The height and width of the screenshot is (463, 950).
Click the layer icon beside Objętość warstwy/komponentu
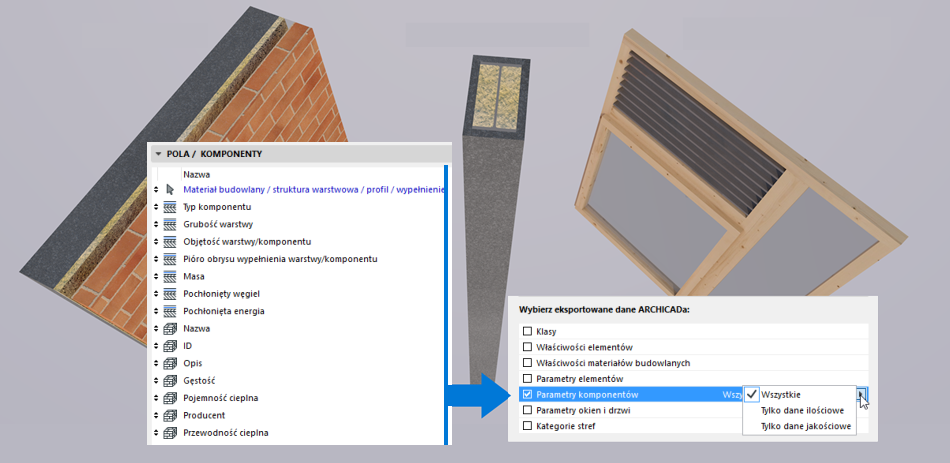point(170,242)
